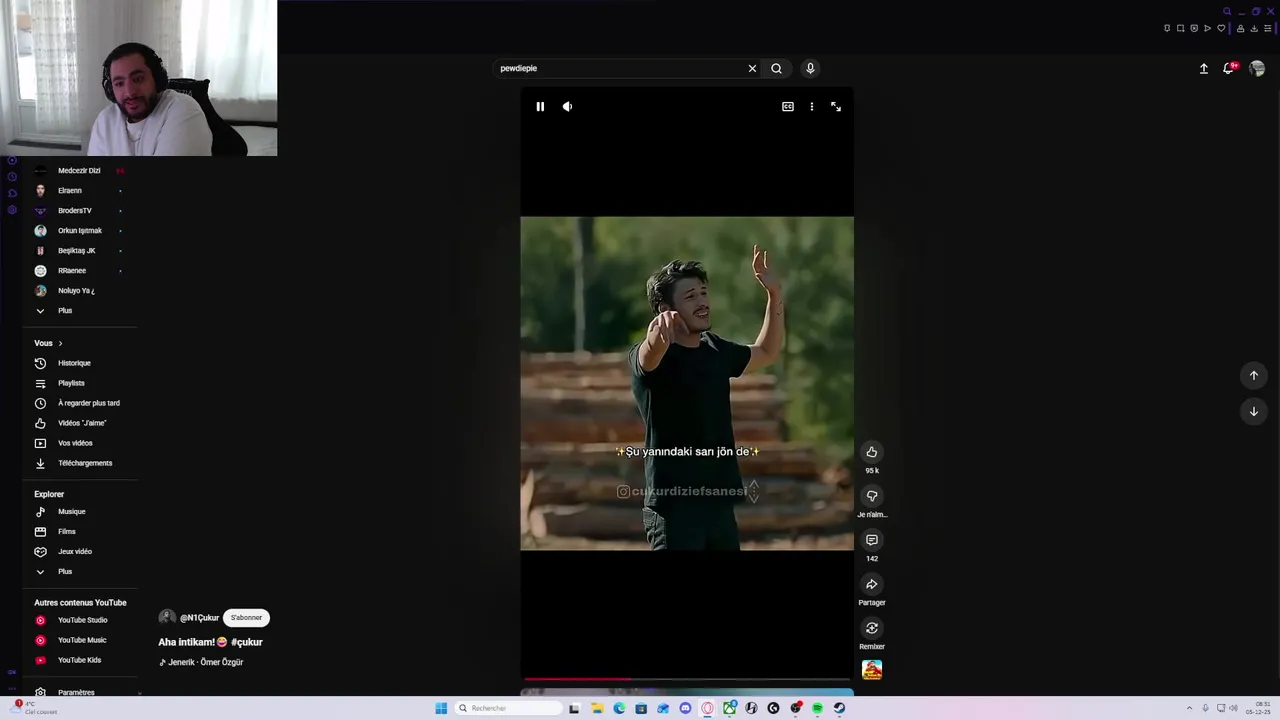Open Discord from the taskbar
The image size is (1280, 720).
[685, 708]
